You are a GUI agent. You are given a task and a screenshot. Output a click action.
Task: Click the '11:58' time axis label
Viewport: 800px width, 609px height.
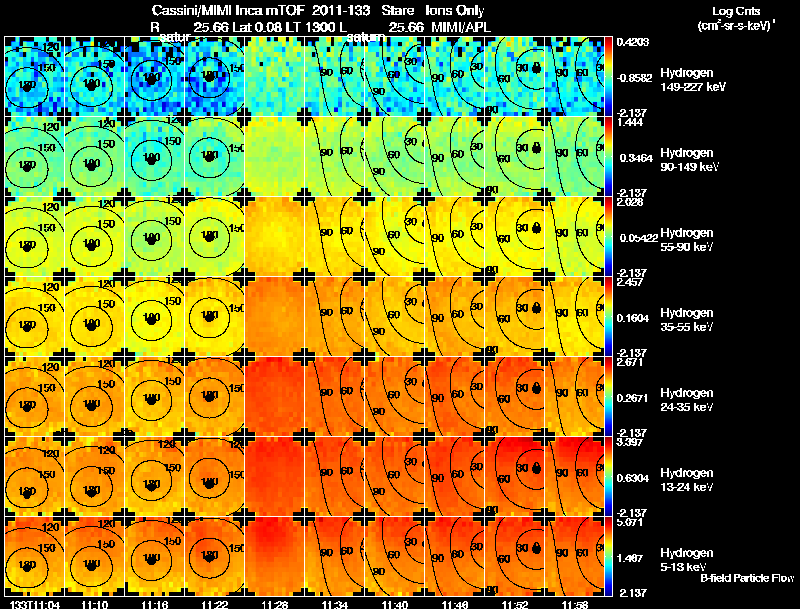tap(574, 604)
